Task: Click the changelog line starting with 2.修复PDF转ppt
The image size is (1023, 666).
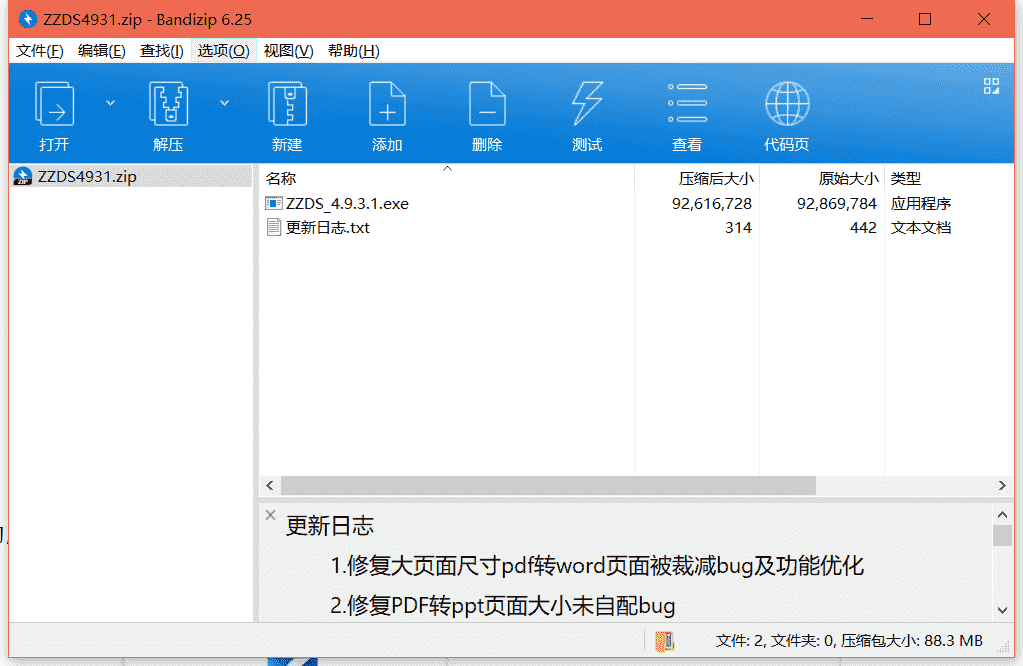Action: click(x=502, y=605)
